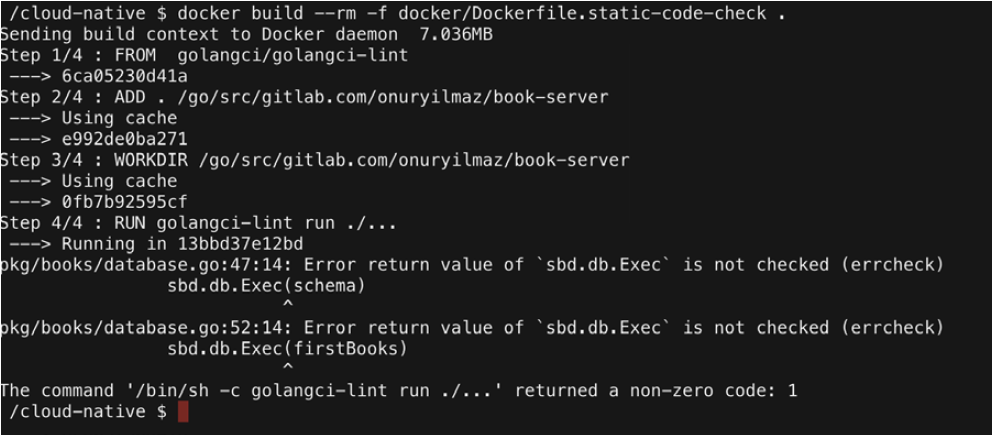Click the layer ID 0fb7b92595cf
Viewport: 992px width, 435px height.
point(124,202)
